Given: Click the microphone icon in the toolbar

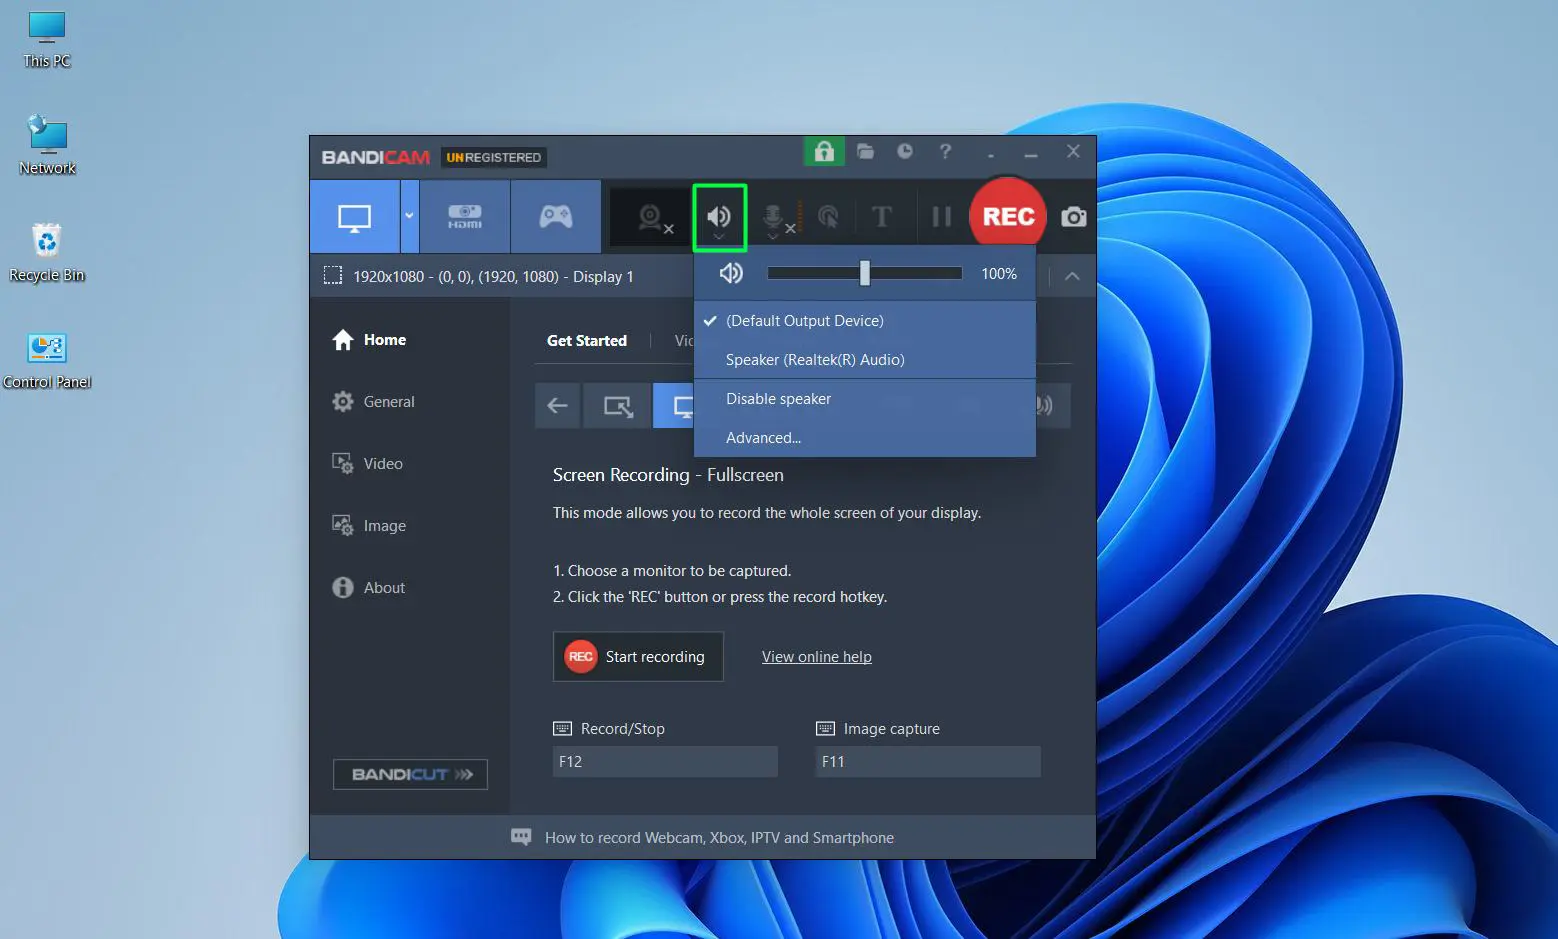Looking at the screenshot, I should click(x=775, y=215).
